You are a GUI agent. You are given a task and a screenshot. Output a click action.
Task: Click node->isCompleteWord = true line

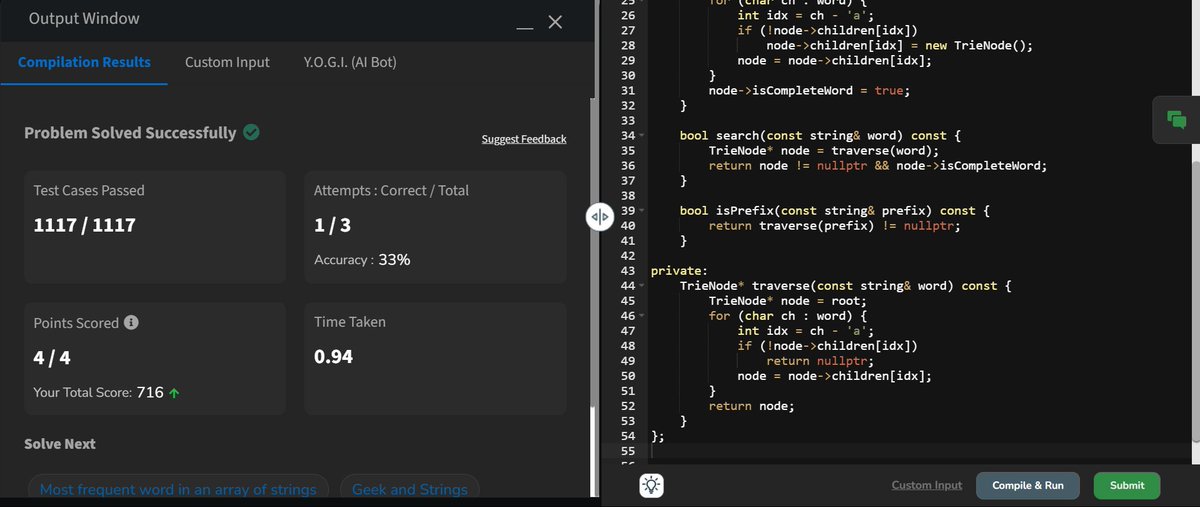pyautogui.click(x=809, y=90)
